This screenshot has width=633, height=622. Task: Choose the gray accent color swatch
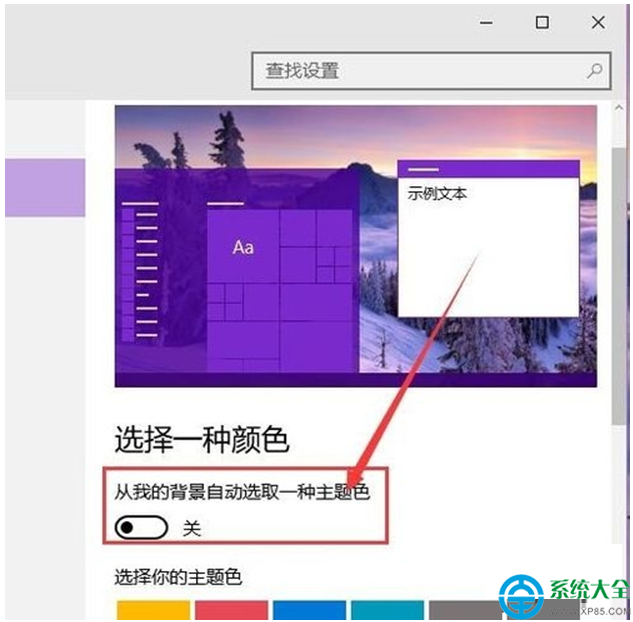(458, 610)
